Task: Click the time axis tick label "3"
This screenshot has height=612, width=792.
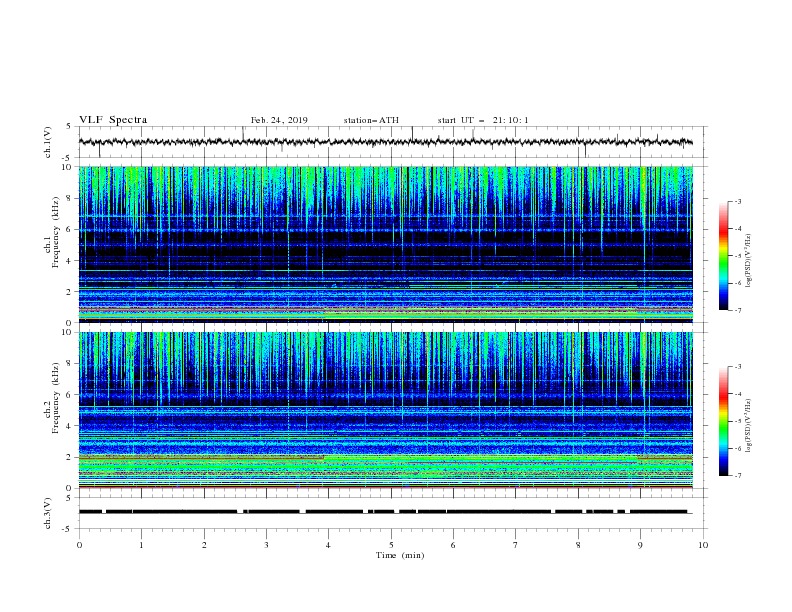Action: click(x=266, y=545)
